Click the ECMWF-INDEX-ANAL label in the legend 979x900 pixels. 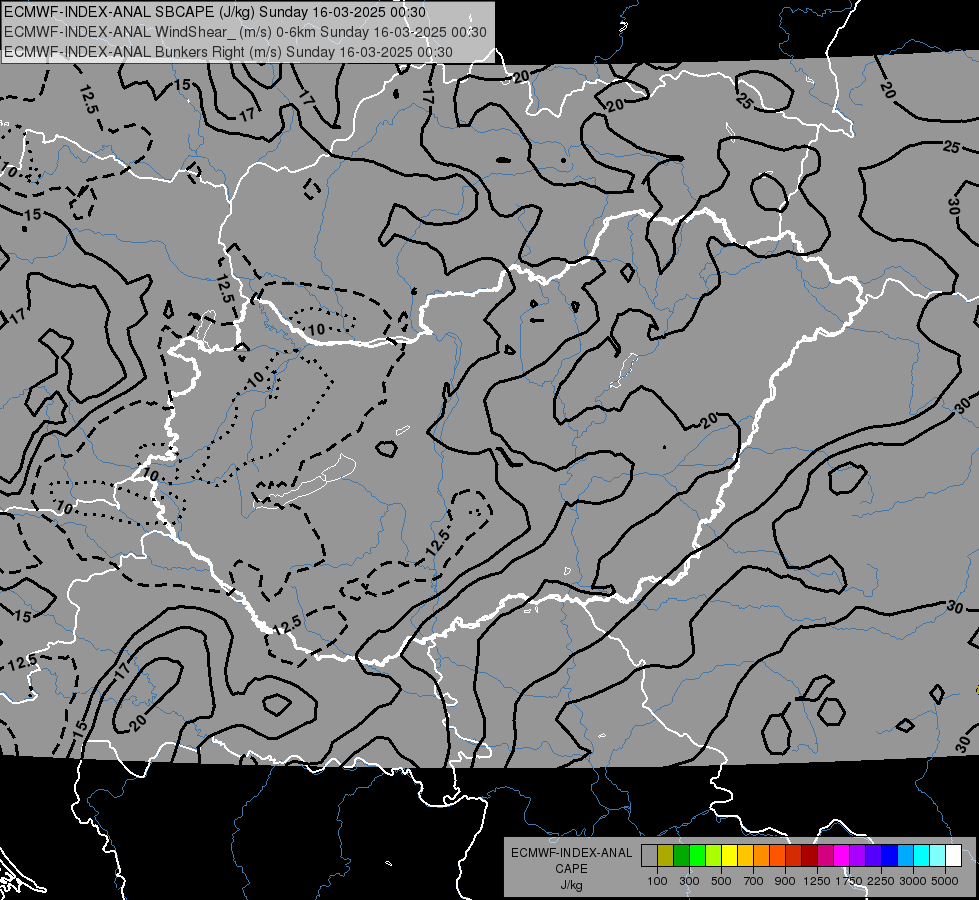coord(572,853)
